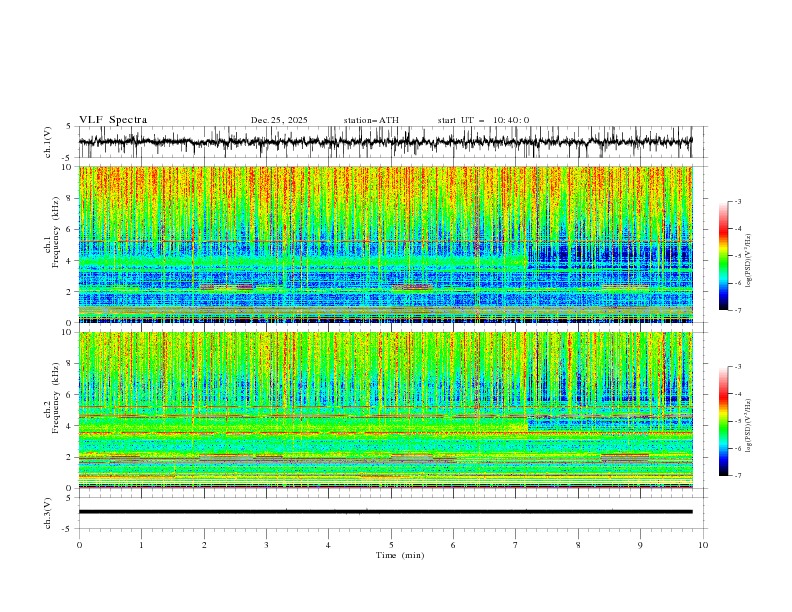
Task: Click time axis tick label "7"
Action: tap(516, 545)
